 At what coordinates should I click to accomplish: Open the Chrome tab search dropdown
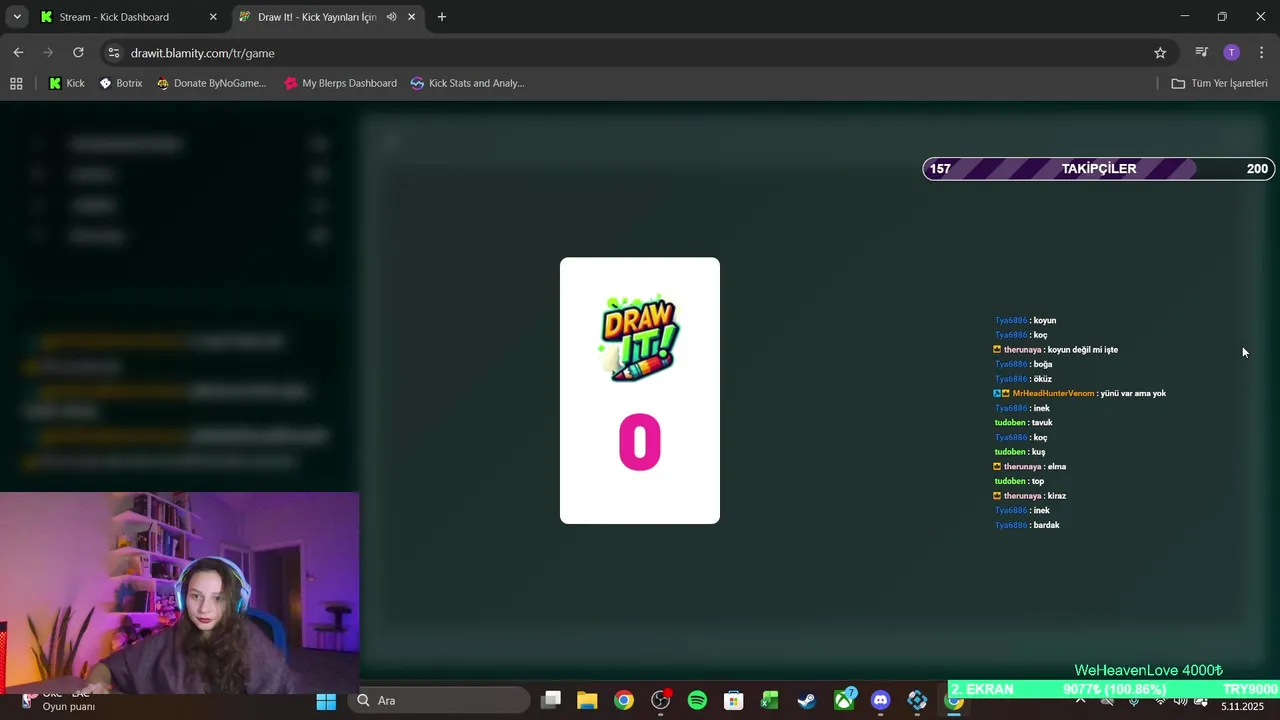coord(17,17)
